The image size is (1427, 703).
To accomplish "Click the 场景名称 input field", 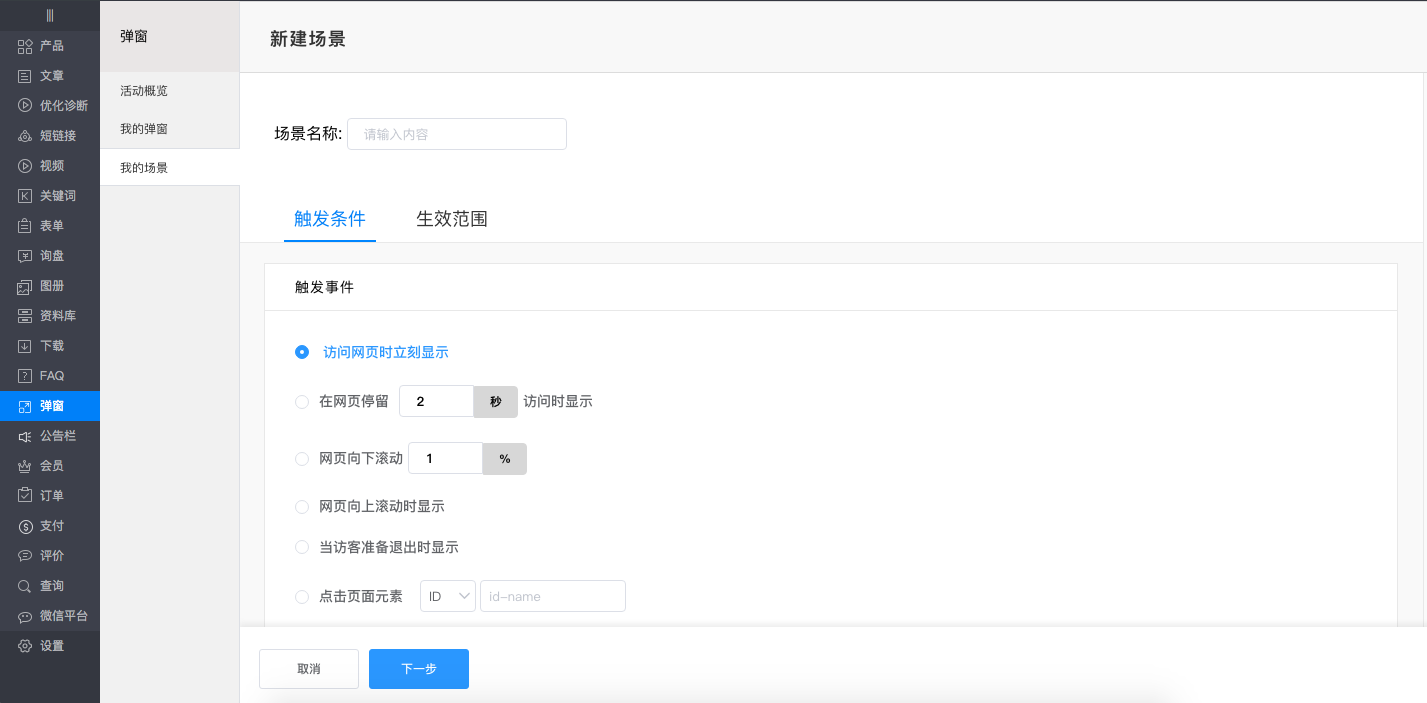I will coord(456,134).
